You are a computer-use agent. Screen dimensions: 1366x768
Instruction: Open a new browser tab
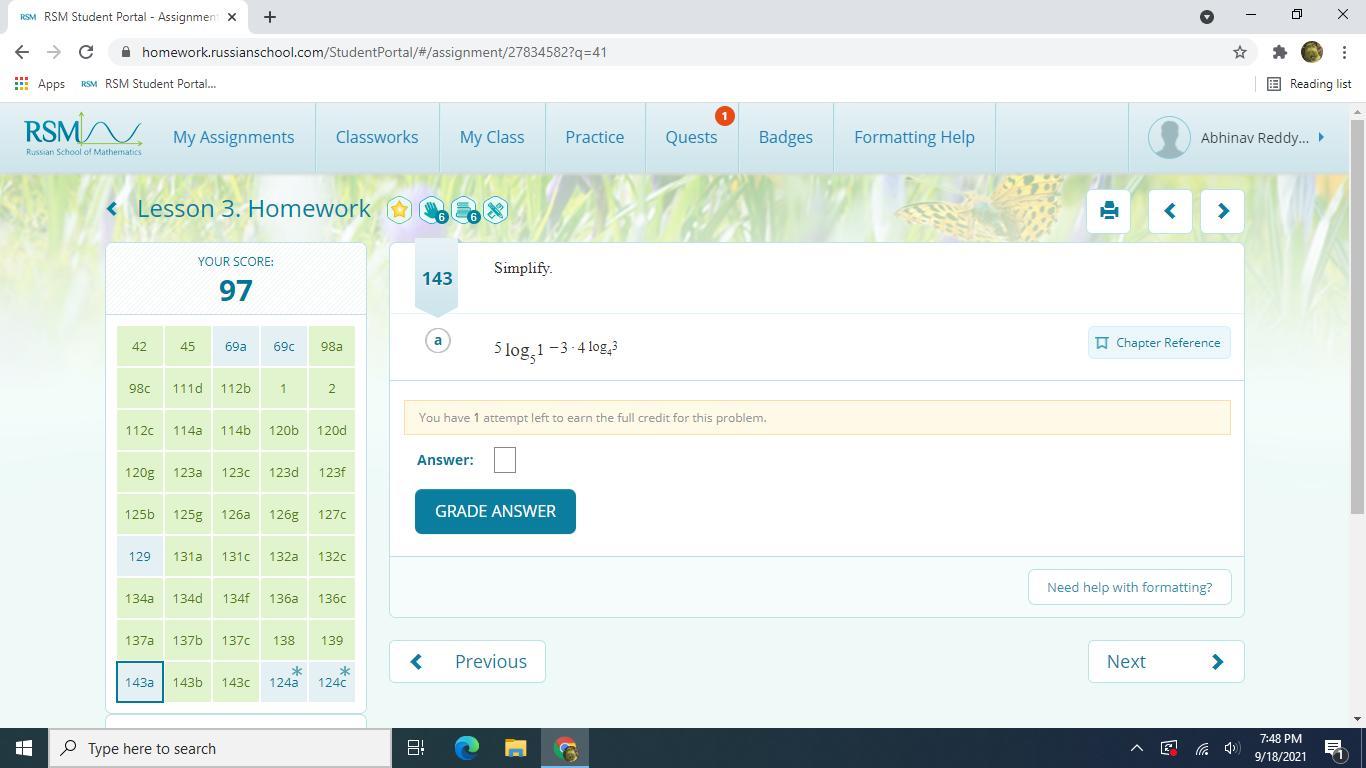(x=269, y=16)
